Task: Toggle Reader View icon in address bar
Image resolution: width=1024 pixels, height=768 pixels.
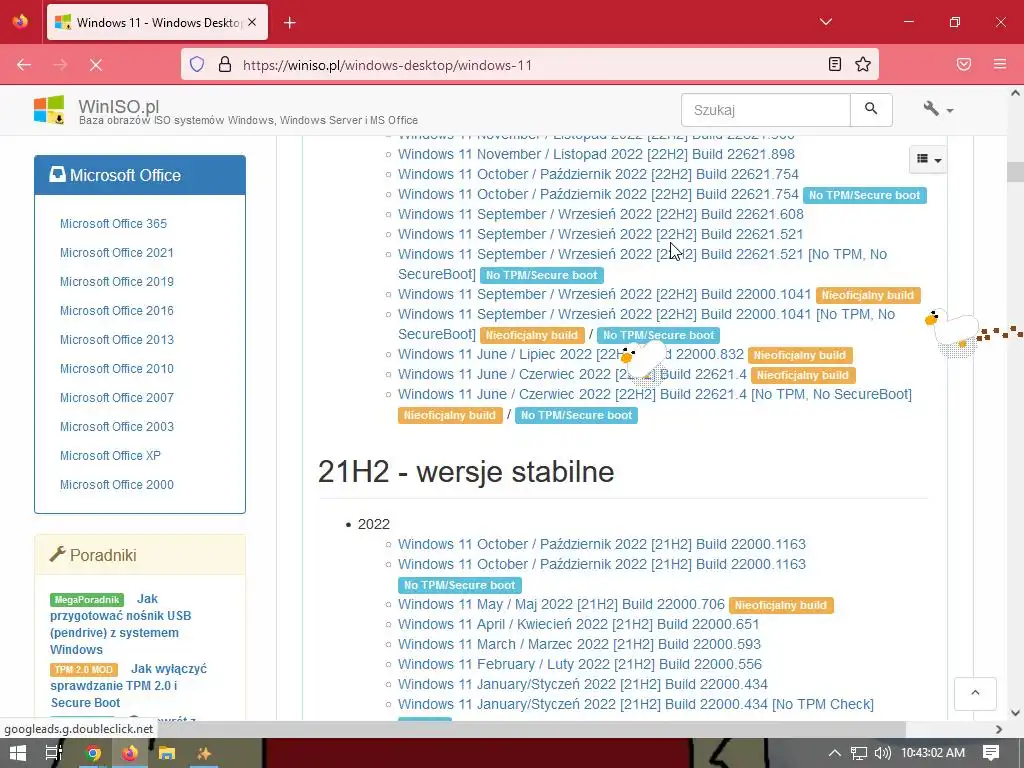Action: click(x=835, y=64)
